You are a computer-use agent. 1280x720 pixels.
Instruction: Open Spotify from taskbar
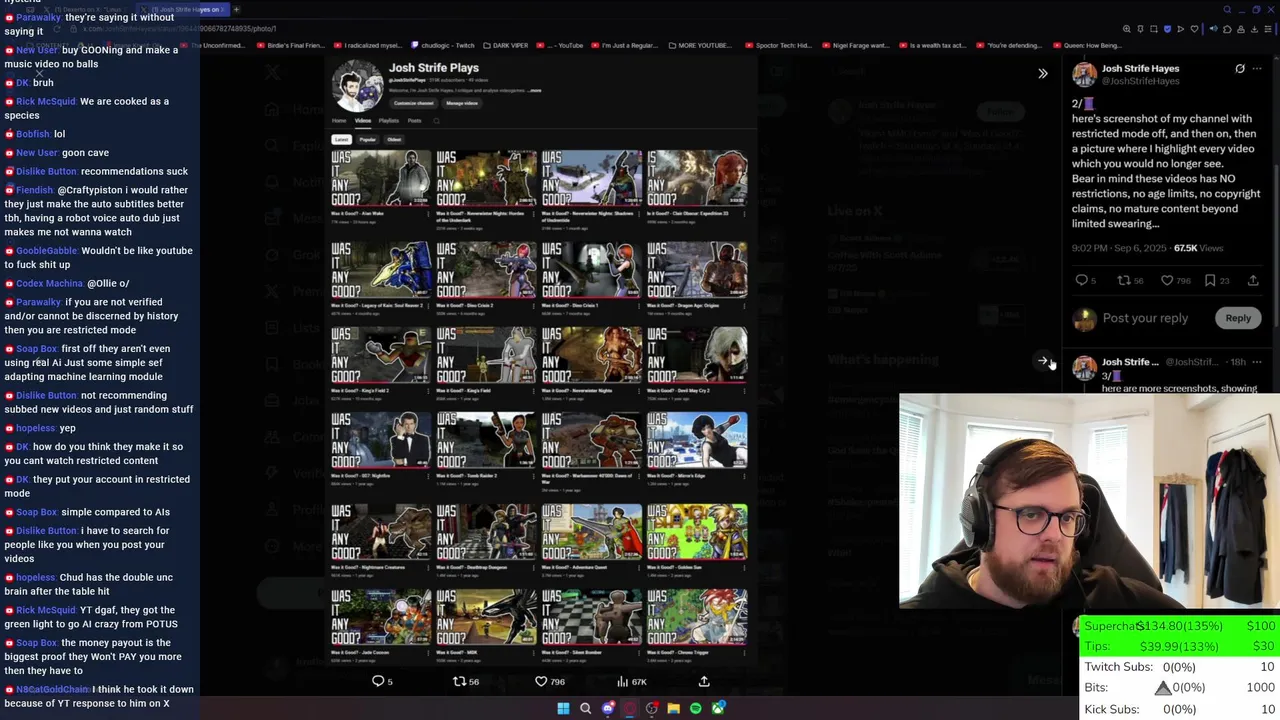coord(695,708)
